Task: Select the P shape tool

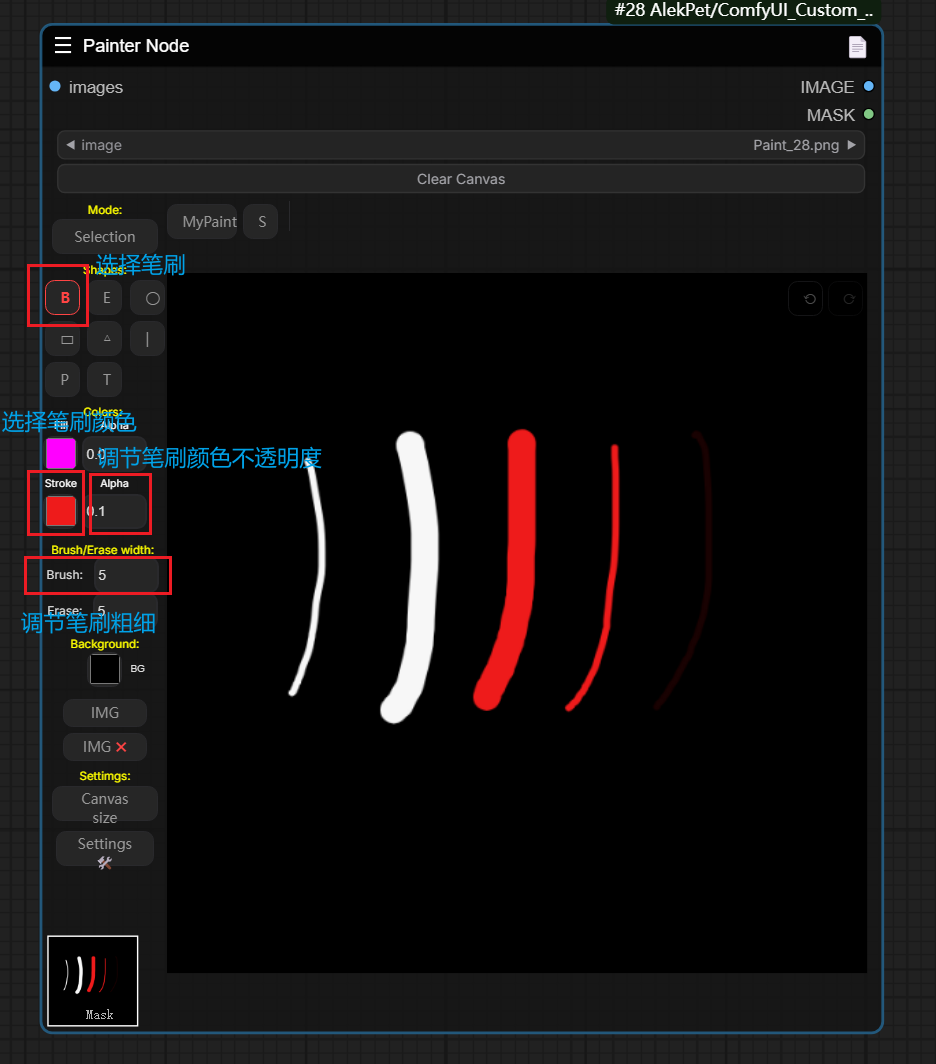Action: pos(64,380)
